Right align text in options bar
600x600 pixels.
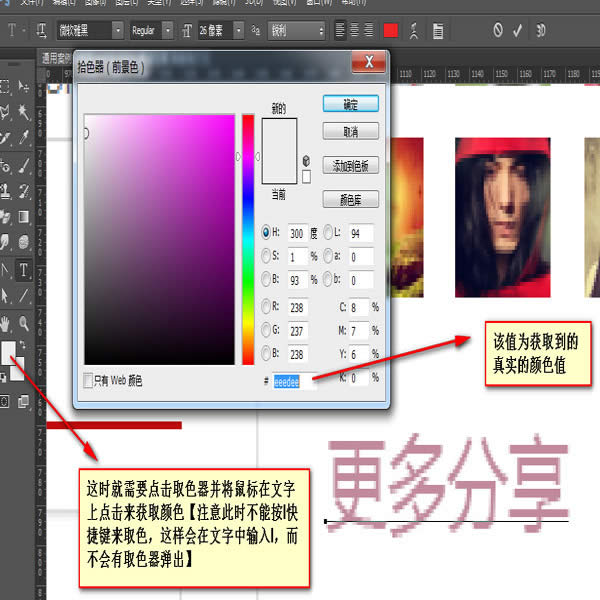[369, 30]
